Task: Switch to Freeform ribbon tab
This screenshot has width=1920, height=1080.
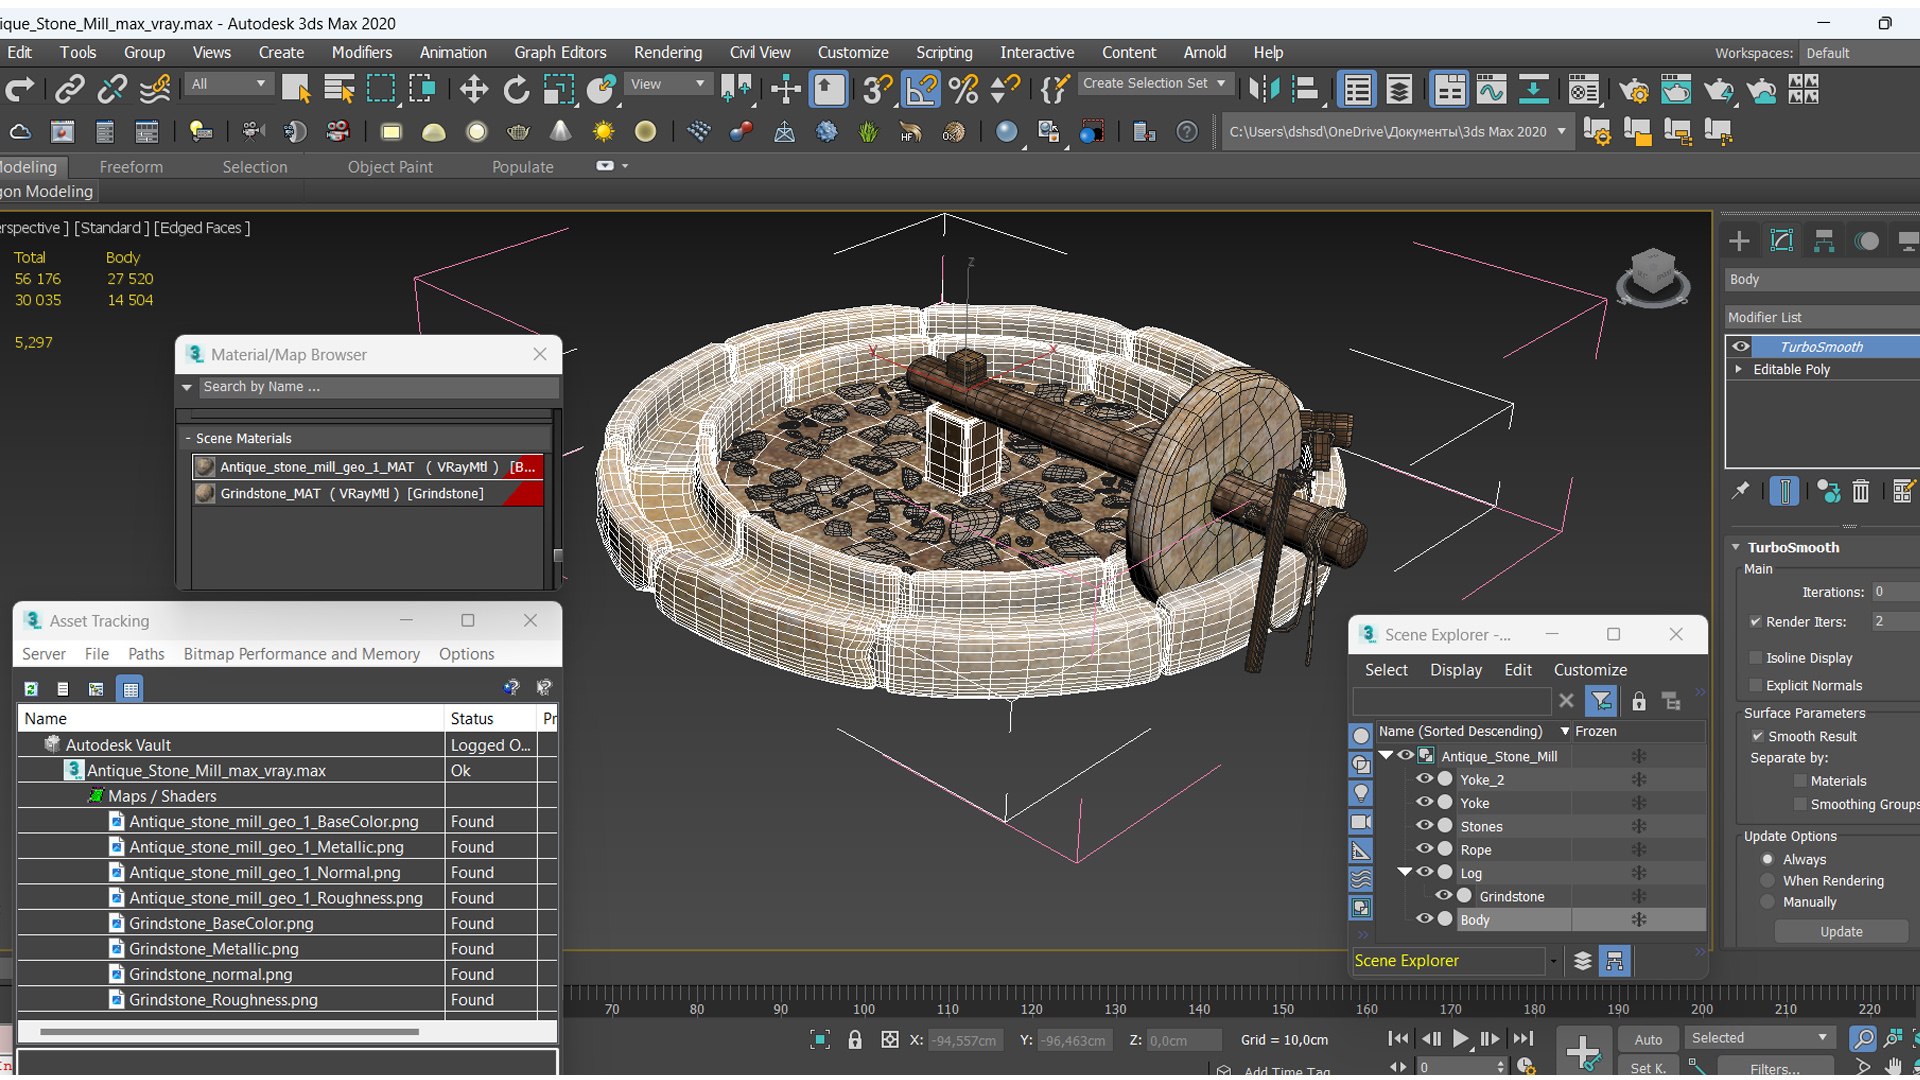Action: pyautogui.click(x=131, y=167)
